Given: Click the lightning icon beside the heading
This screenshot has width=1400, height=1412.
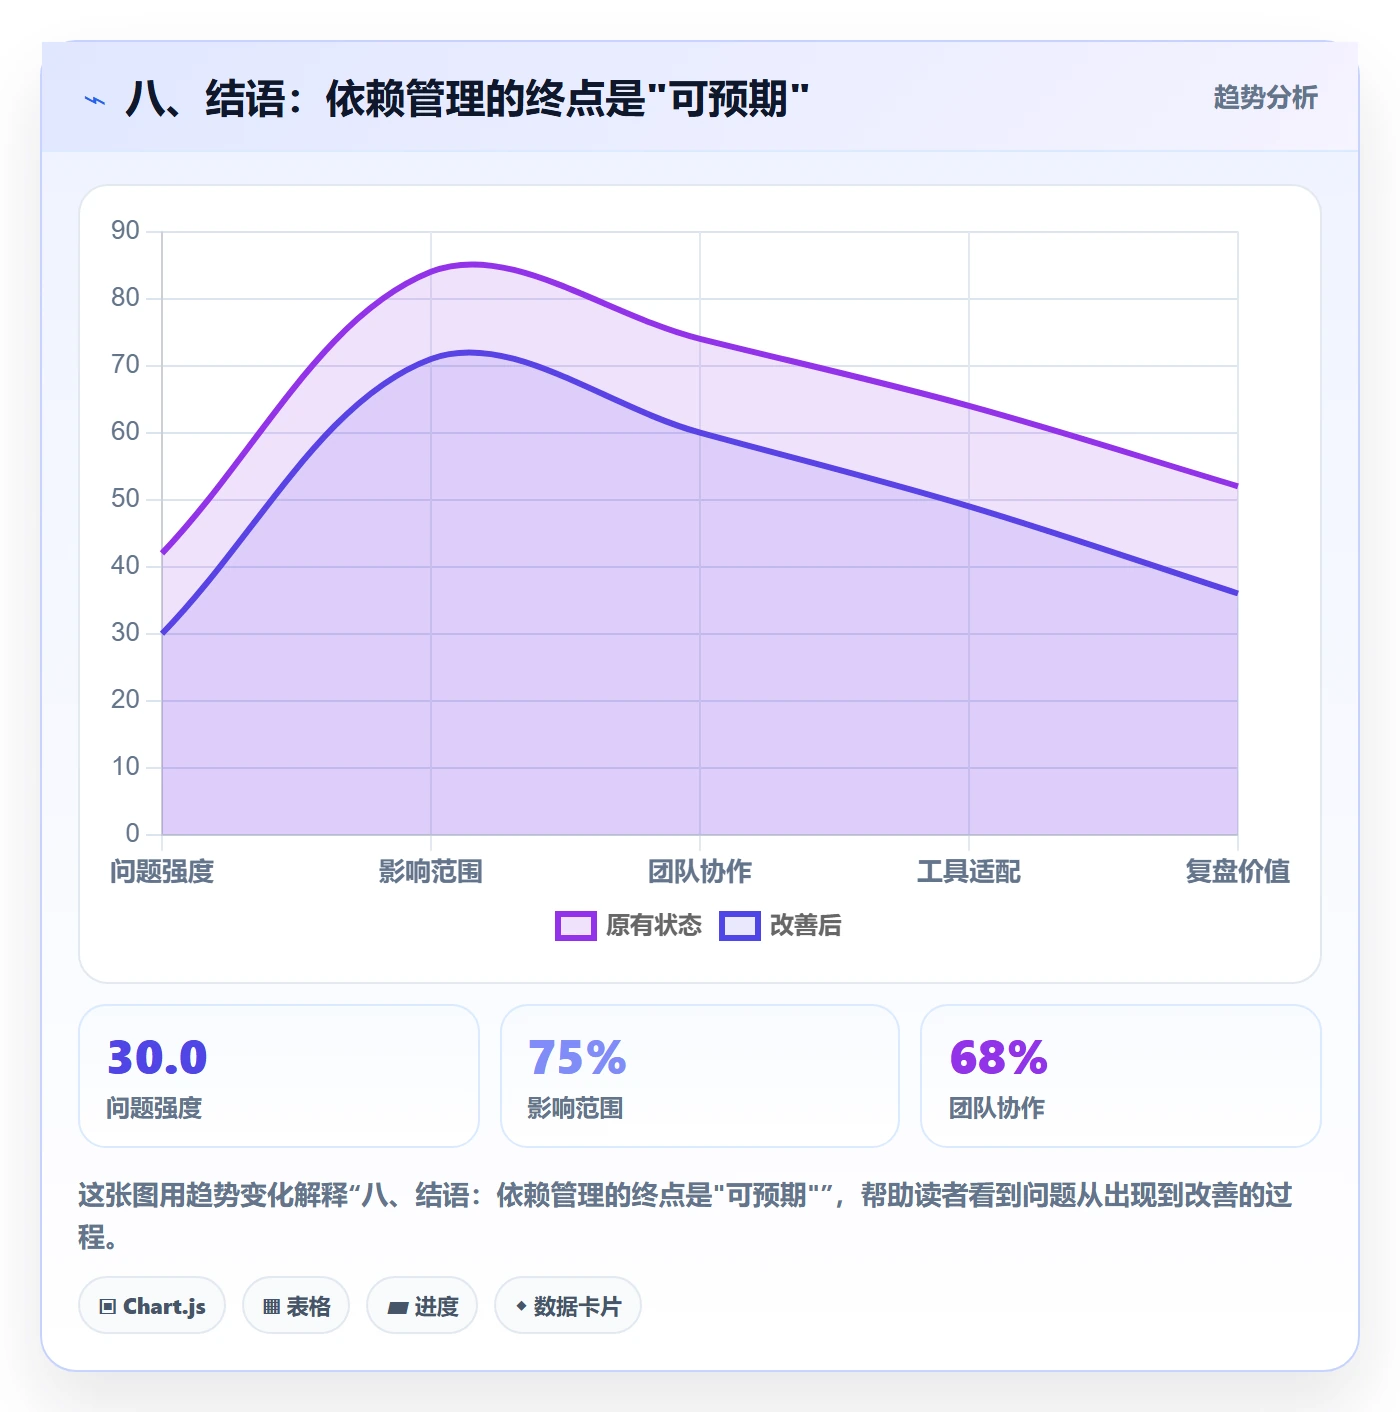Looking at the screenshot, I should [x=95, y=100].
